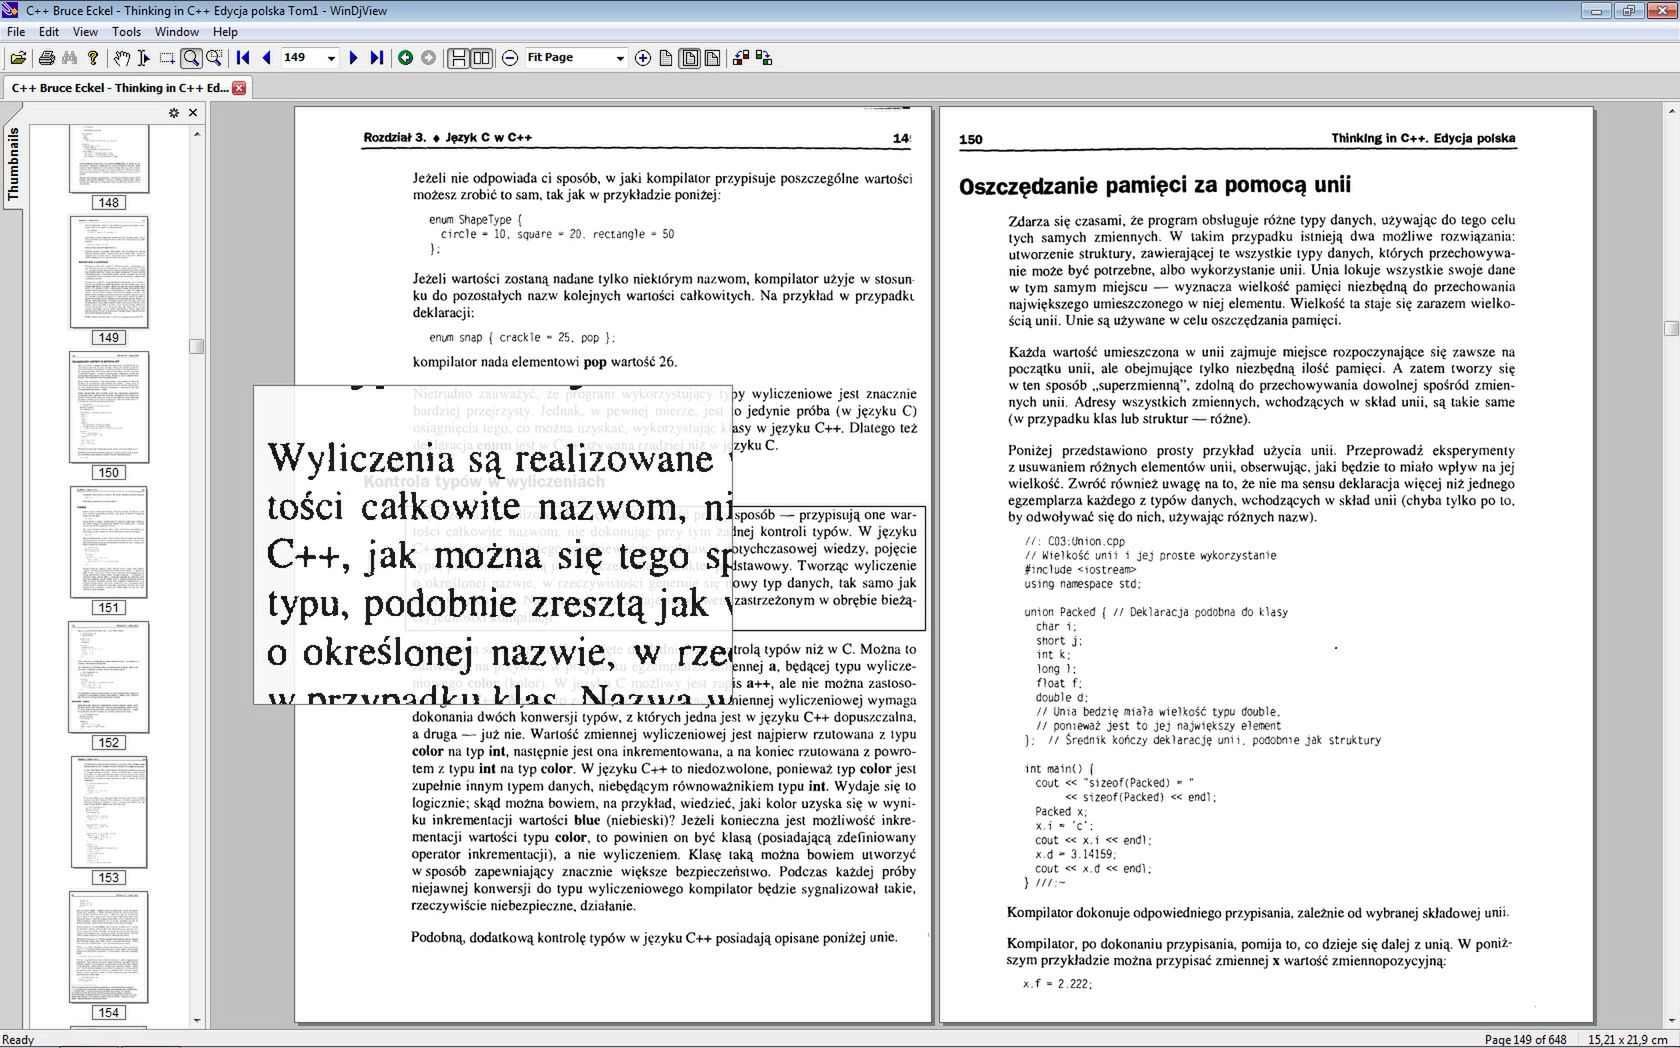
Task: Select page 152 thumbnail
Action: (109, 686)
